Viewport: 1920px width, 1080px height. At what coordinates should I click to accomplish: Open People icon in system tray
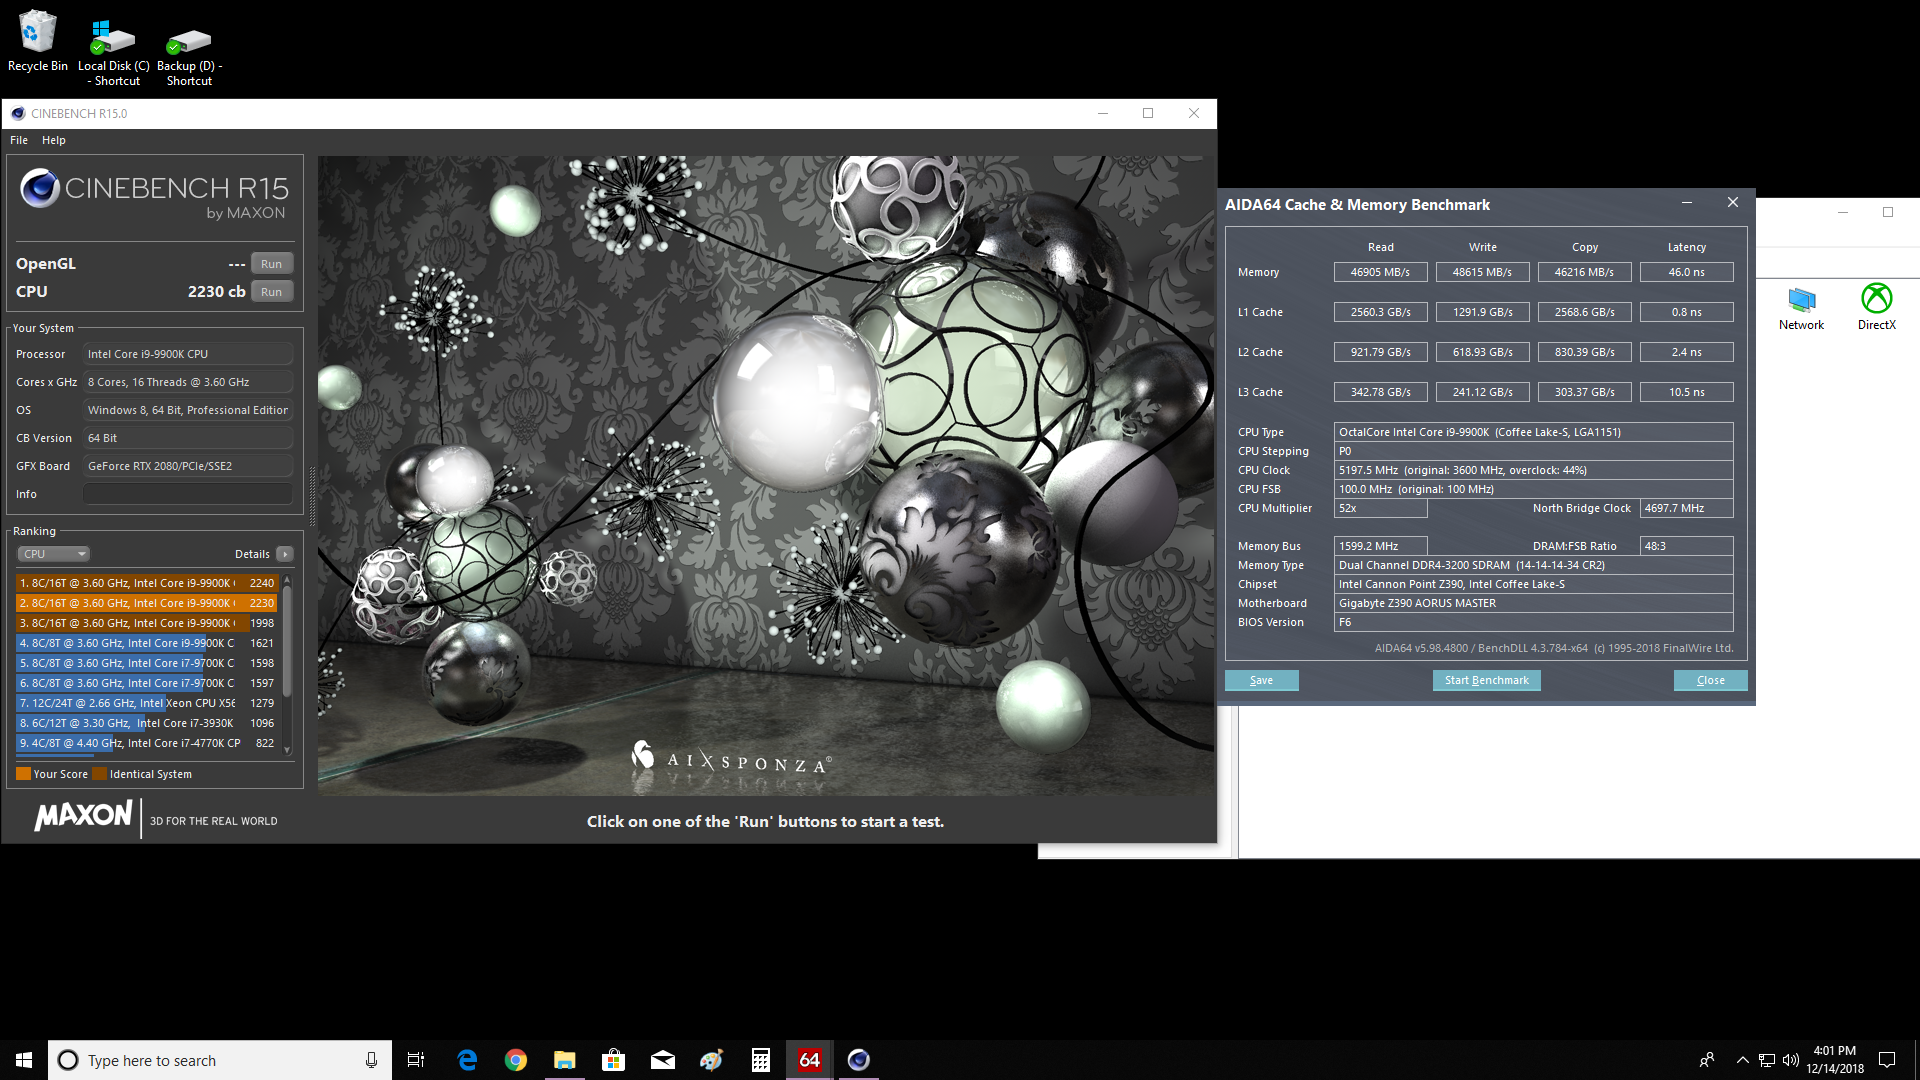tap(1706, 1060)
